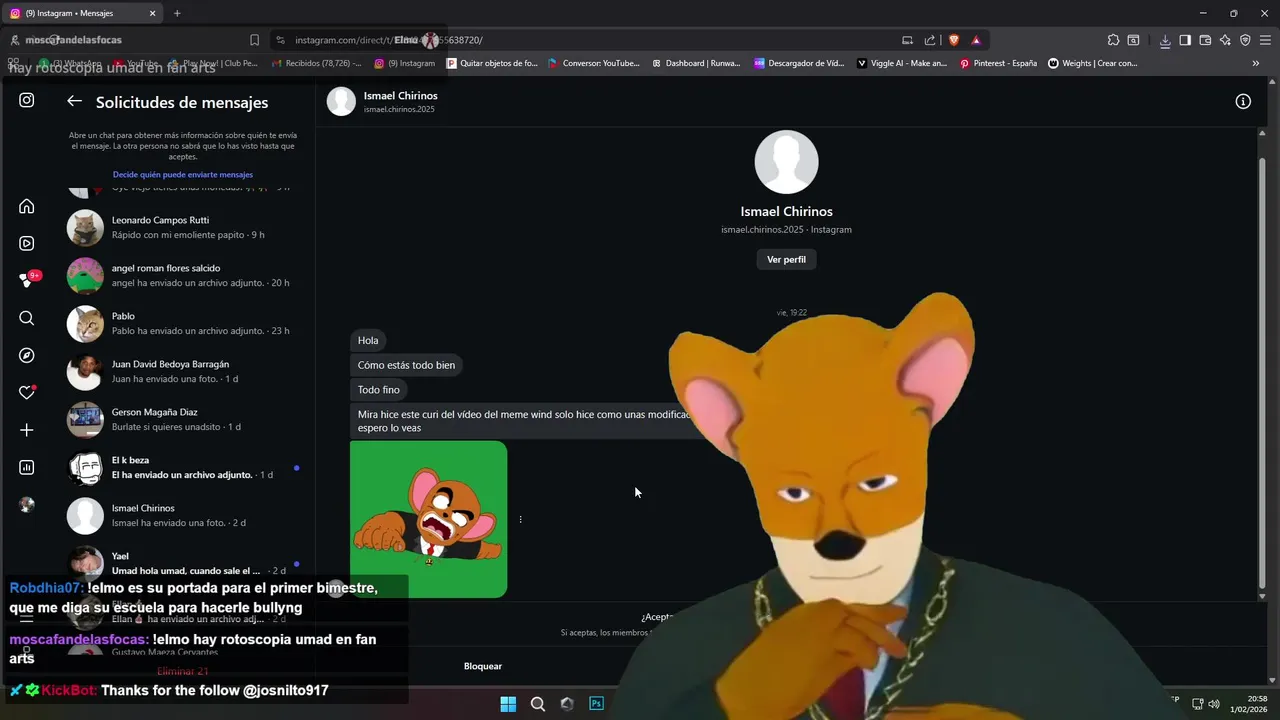The width and height of the screenshot is (1280, 720).
Task: Click Decide quién puede enviarte mensajes link
Action: point(183,174)
